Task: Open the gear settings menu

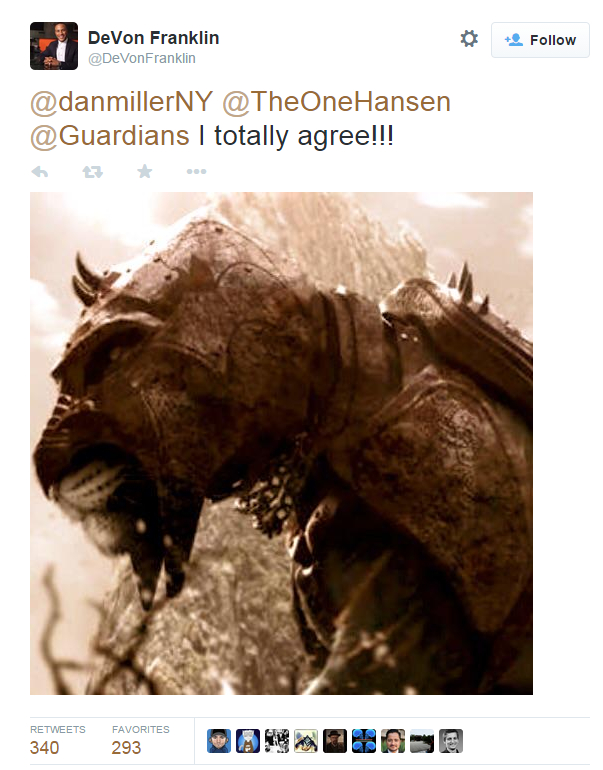Action: coord(469,39)
